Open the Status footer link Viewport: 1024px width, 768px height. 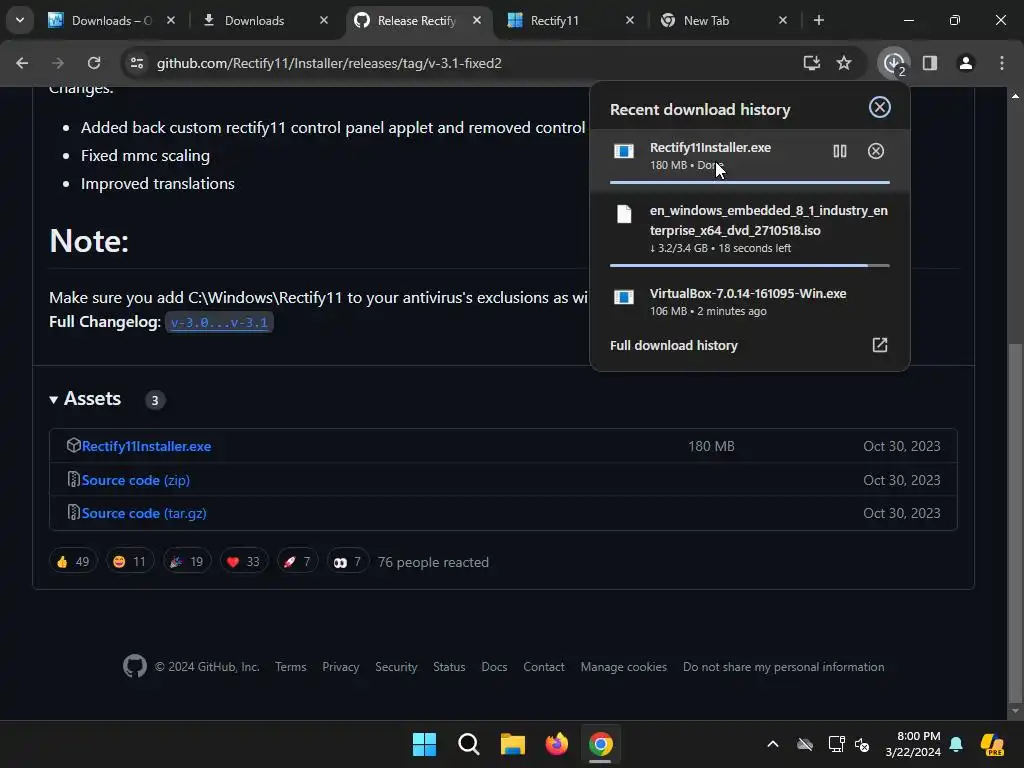[x=449, y=667]
